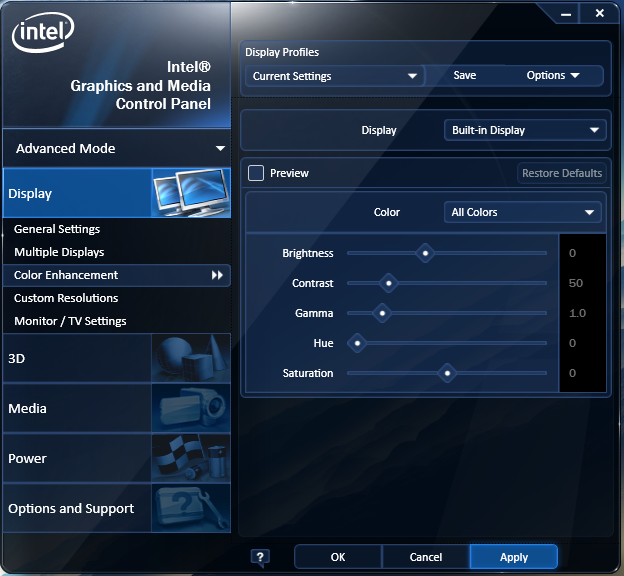Click the Color Enhancement double-arrow icon

(x=217, y=275)
